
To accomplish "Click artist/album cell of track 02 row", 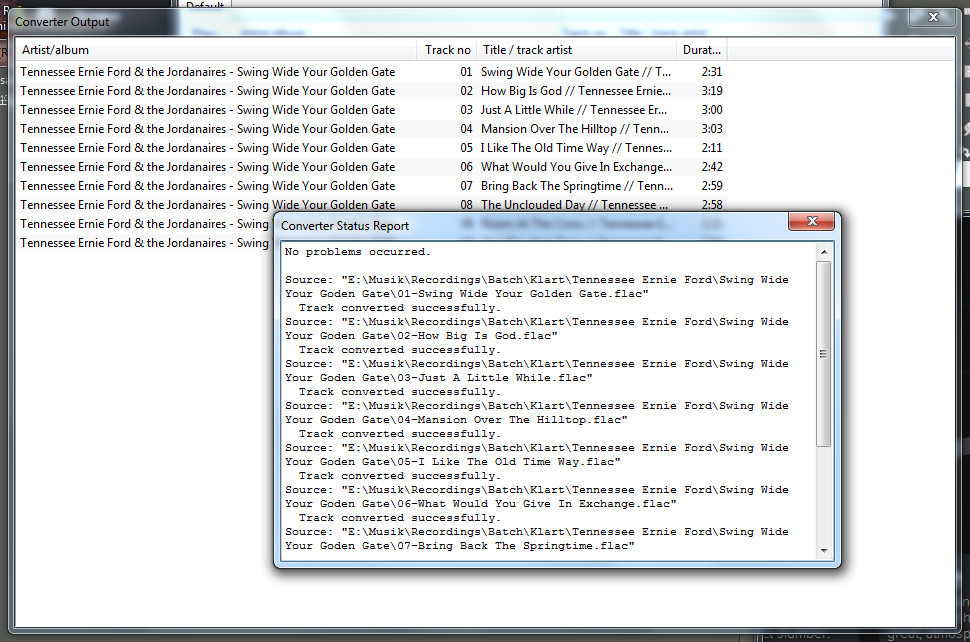I will [207, 91].
